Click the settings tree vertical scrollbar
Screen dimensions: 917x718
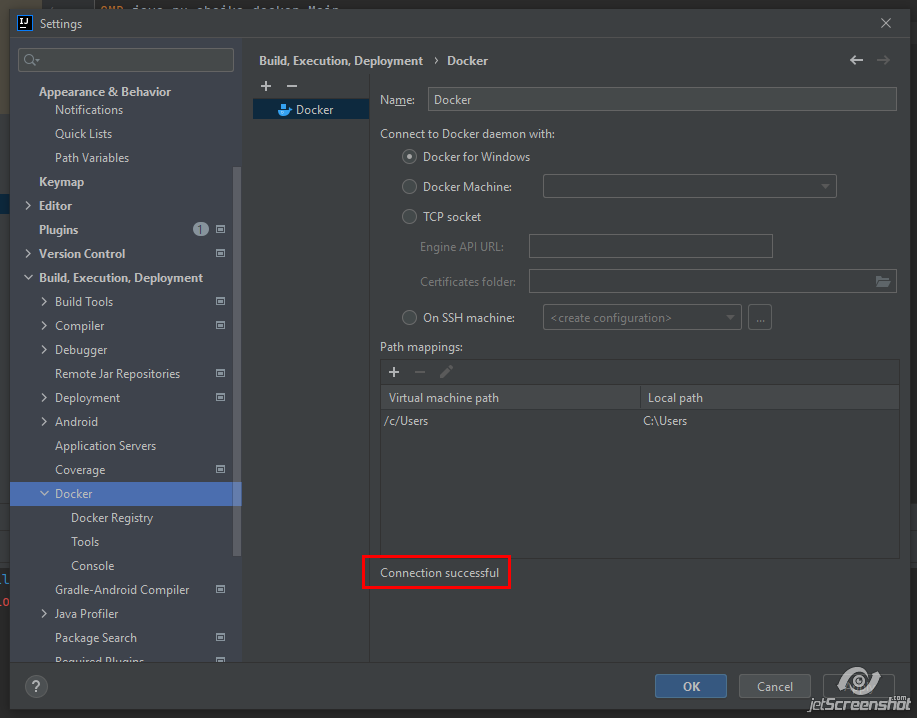click(237, 361)
